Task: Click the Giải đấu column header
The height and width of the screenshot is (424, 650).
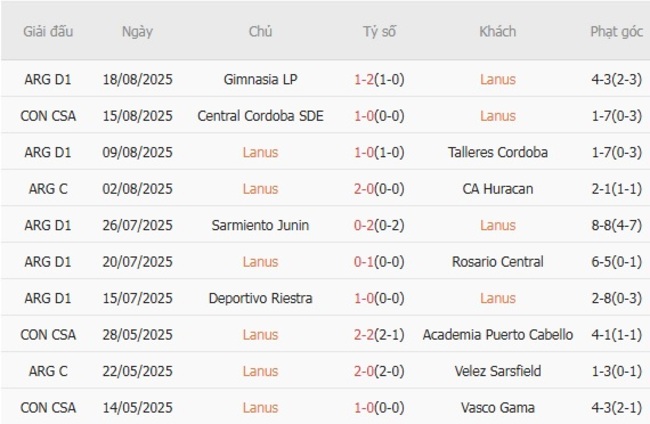Action: [x=47, y=31]
